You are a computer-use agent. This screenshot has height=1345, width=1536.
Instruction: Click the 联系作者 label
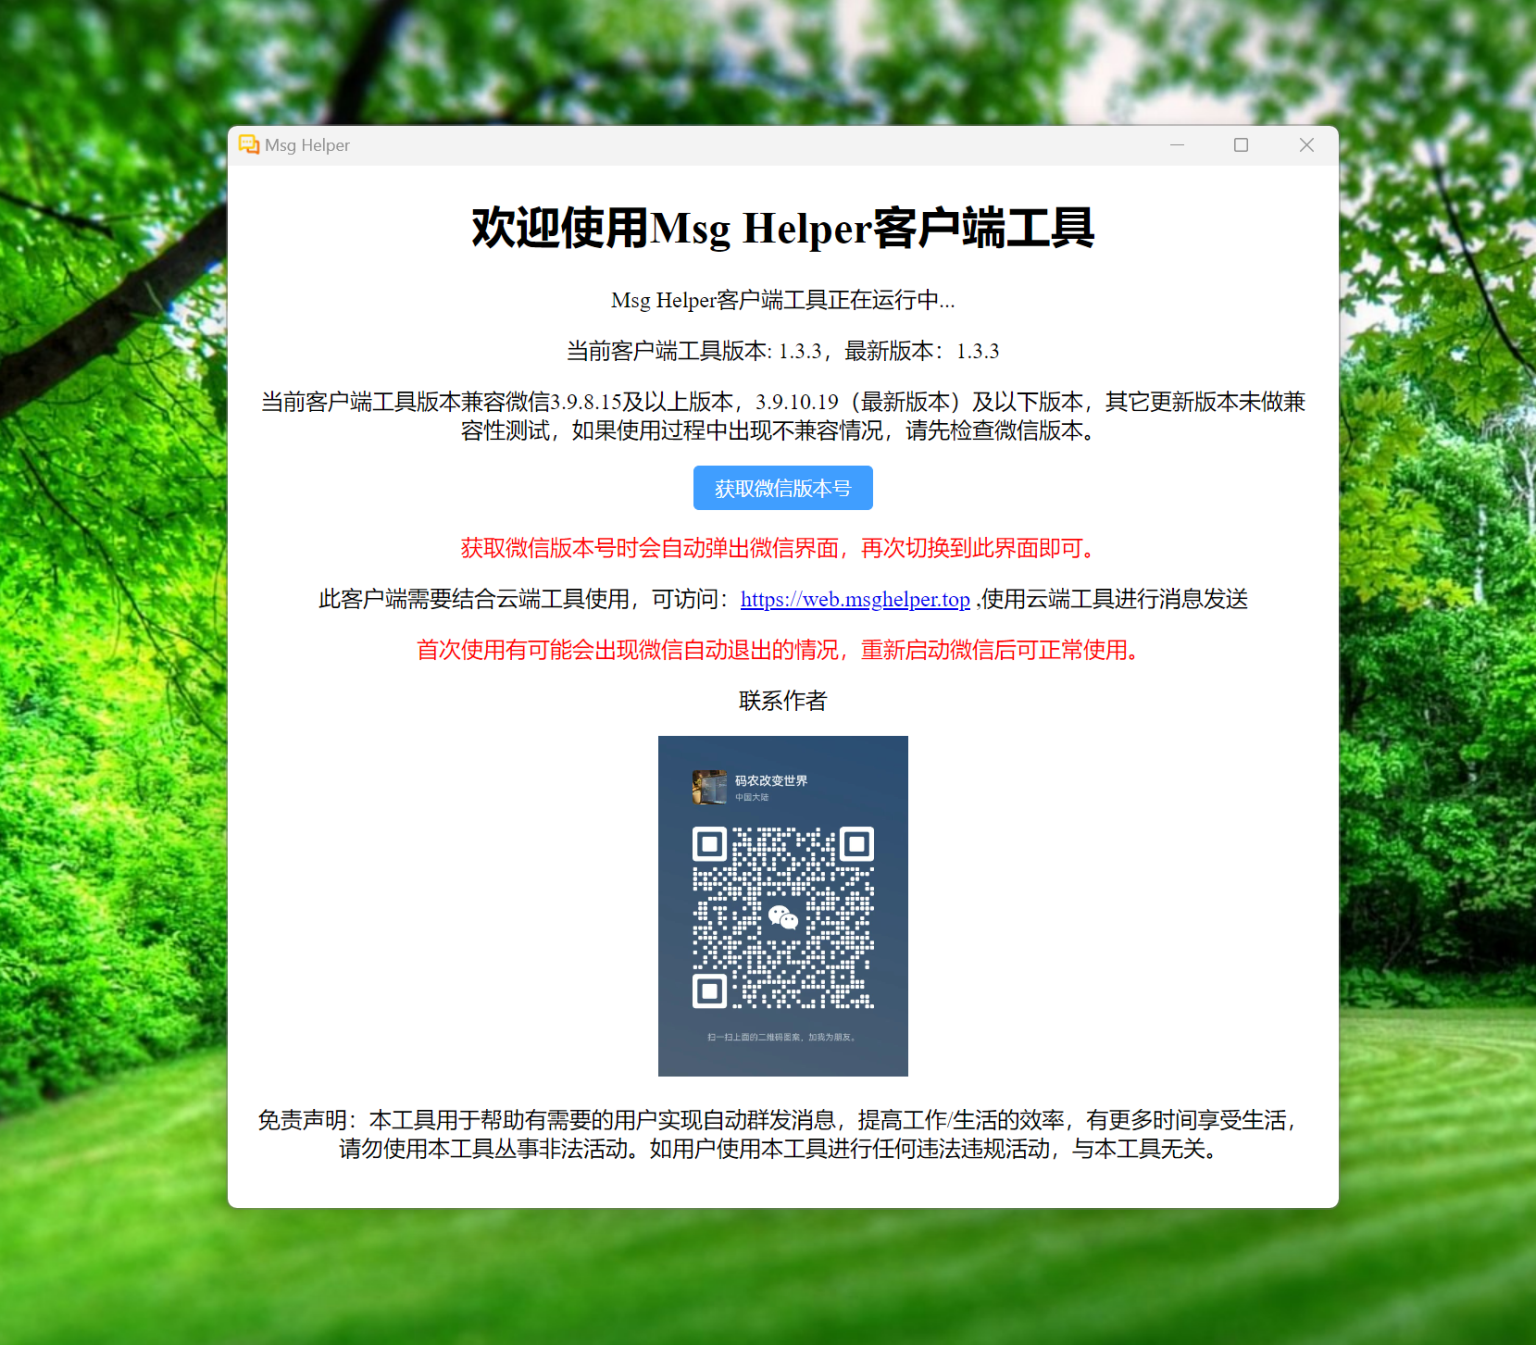click(x=782, y=701)
